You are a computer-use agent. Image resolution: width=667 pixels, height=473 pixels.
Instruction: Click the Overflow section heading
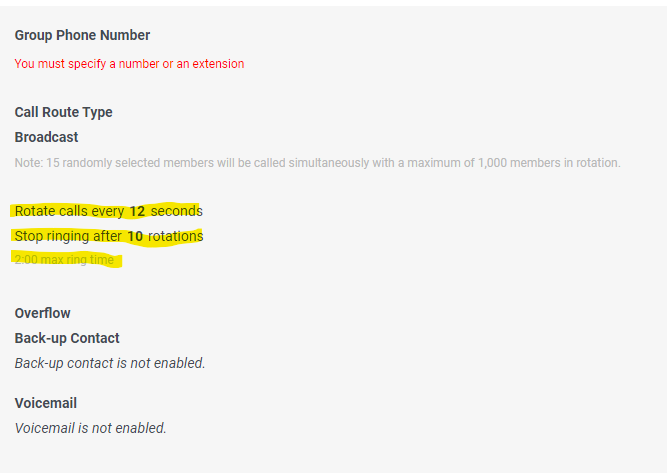coord(42,313)
